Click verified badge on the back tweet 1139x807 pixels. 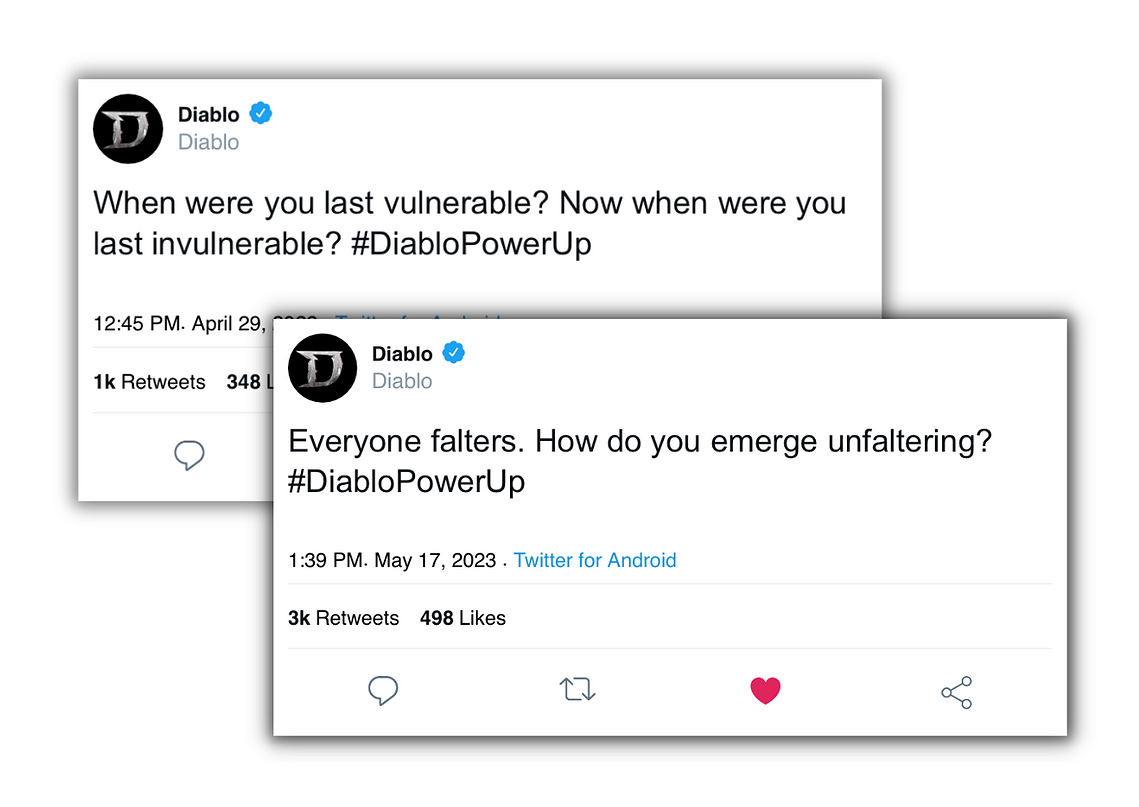[x=261, y=113]
